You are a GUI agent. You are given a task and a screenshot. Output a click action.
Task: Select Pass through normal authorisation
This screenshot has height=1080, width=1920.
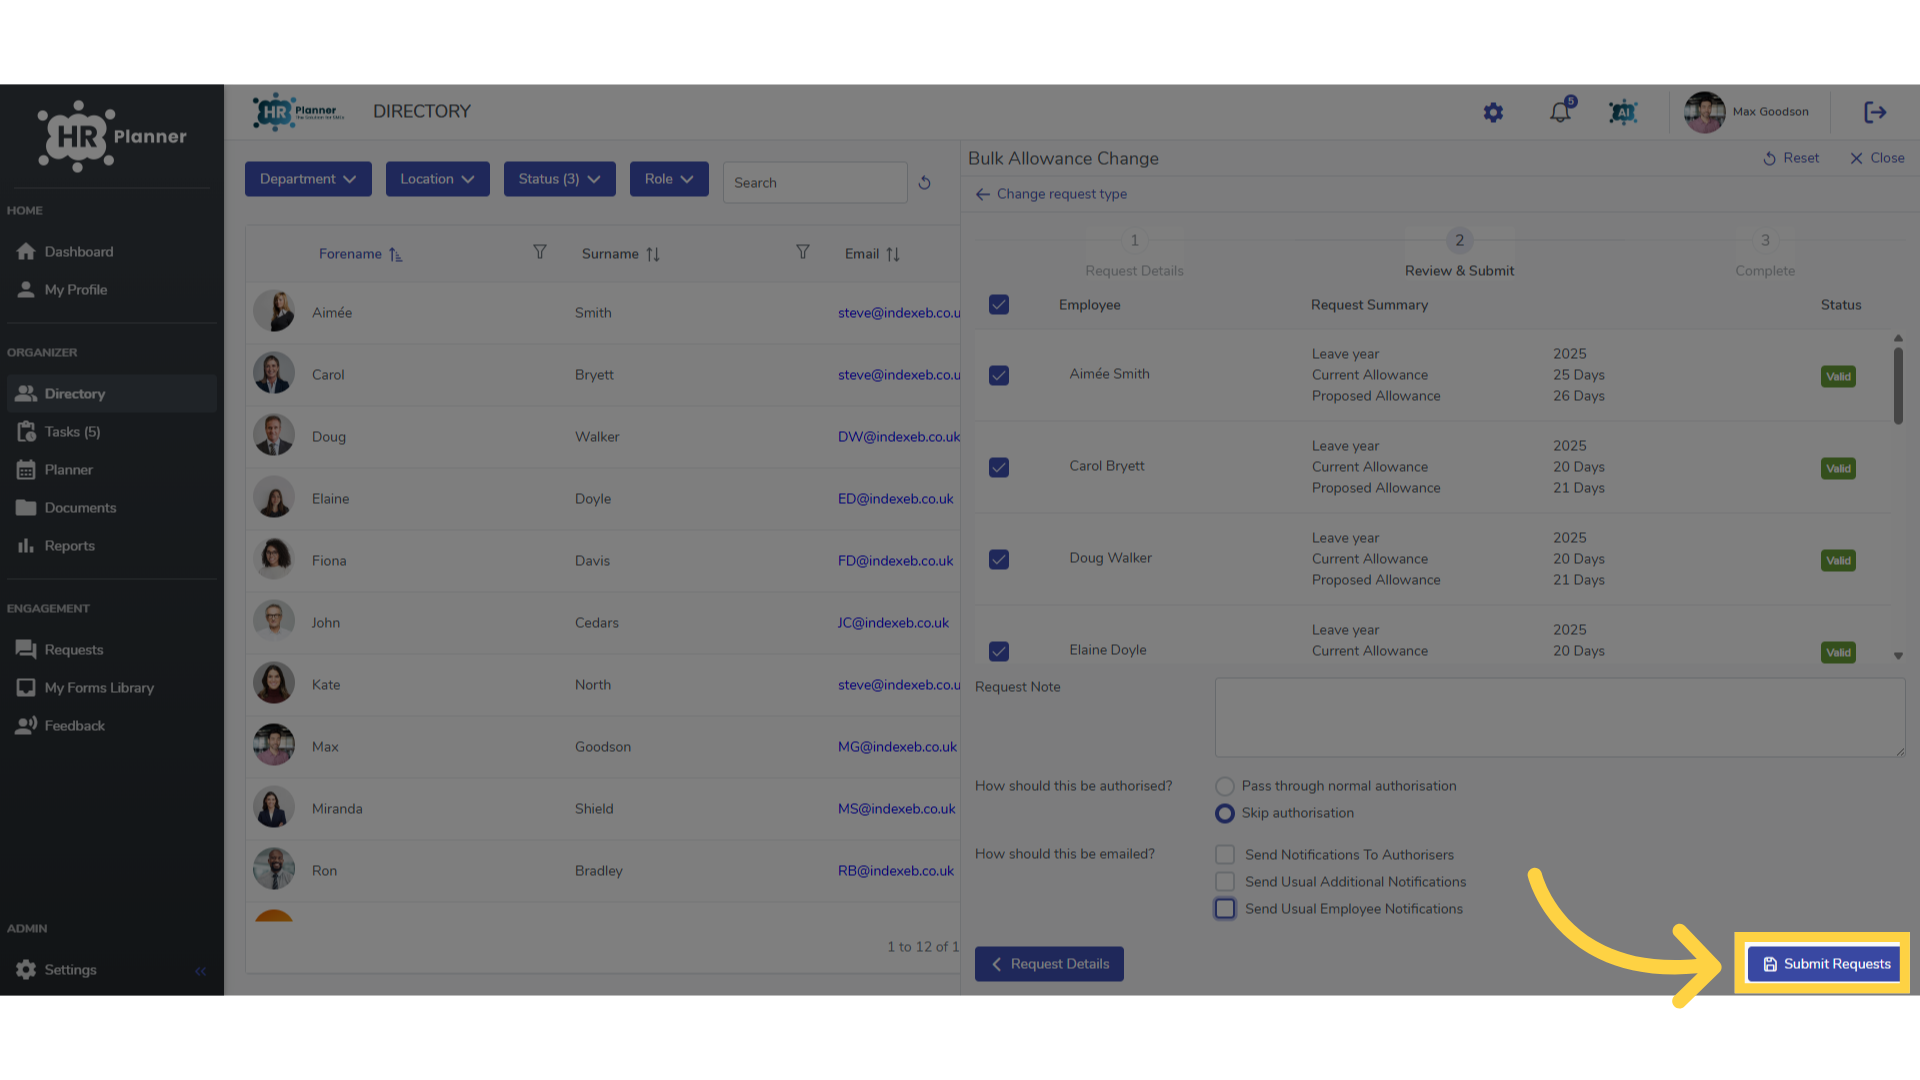(x=1225, y=786)
